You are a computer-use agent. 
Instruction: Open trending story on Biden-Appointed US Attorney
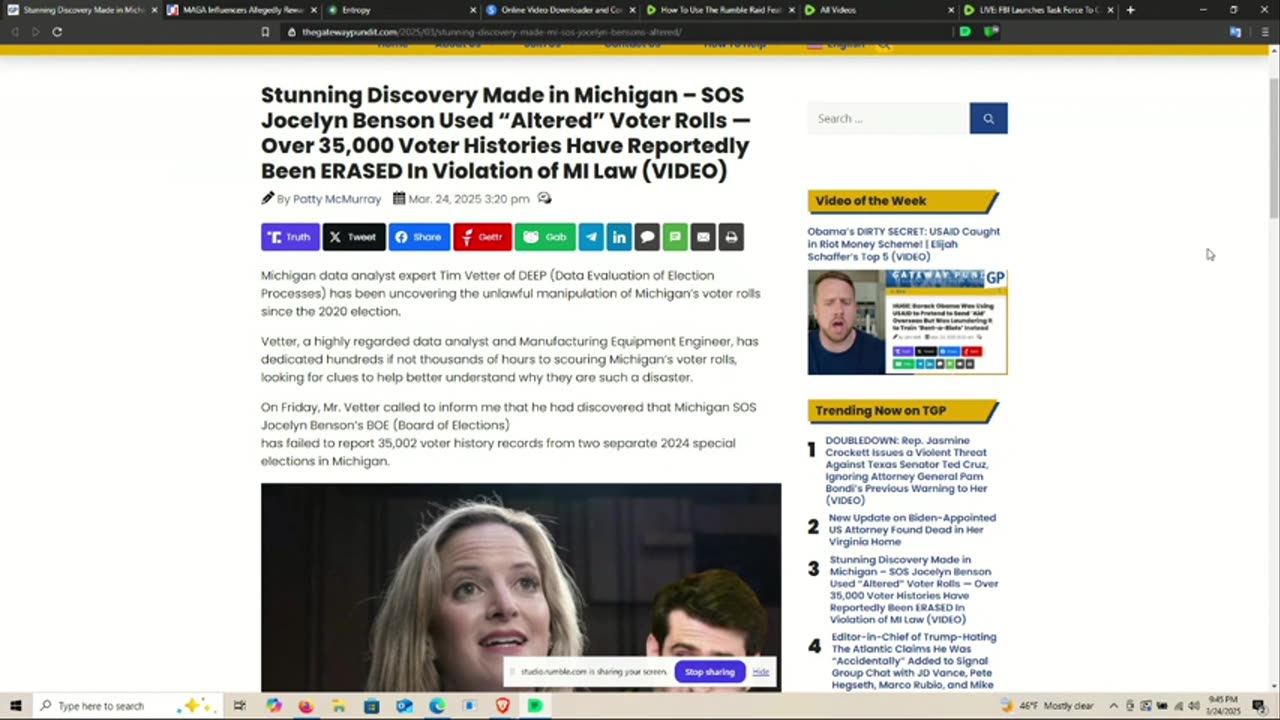click(912, 530)
